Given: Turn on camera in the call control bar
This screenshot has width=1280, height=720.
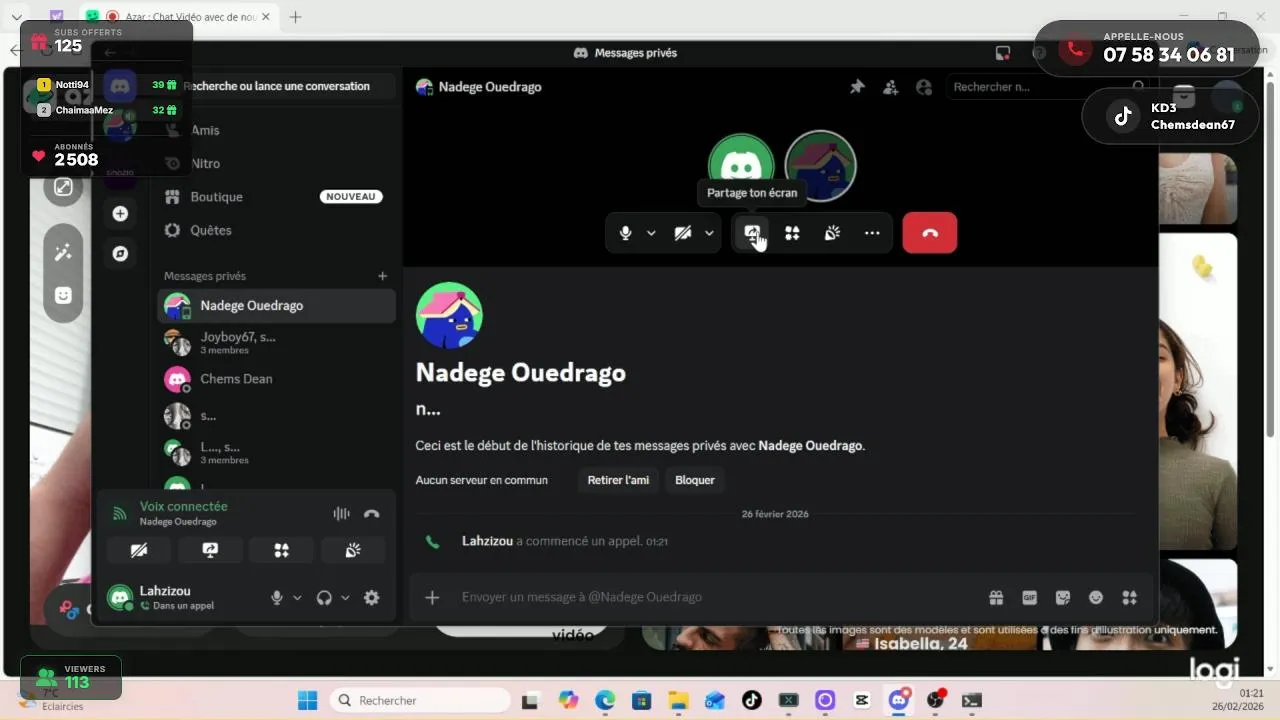Looking at the screenshot, I should pyautogui.click(x=683, y=233).
